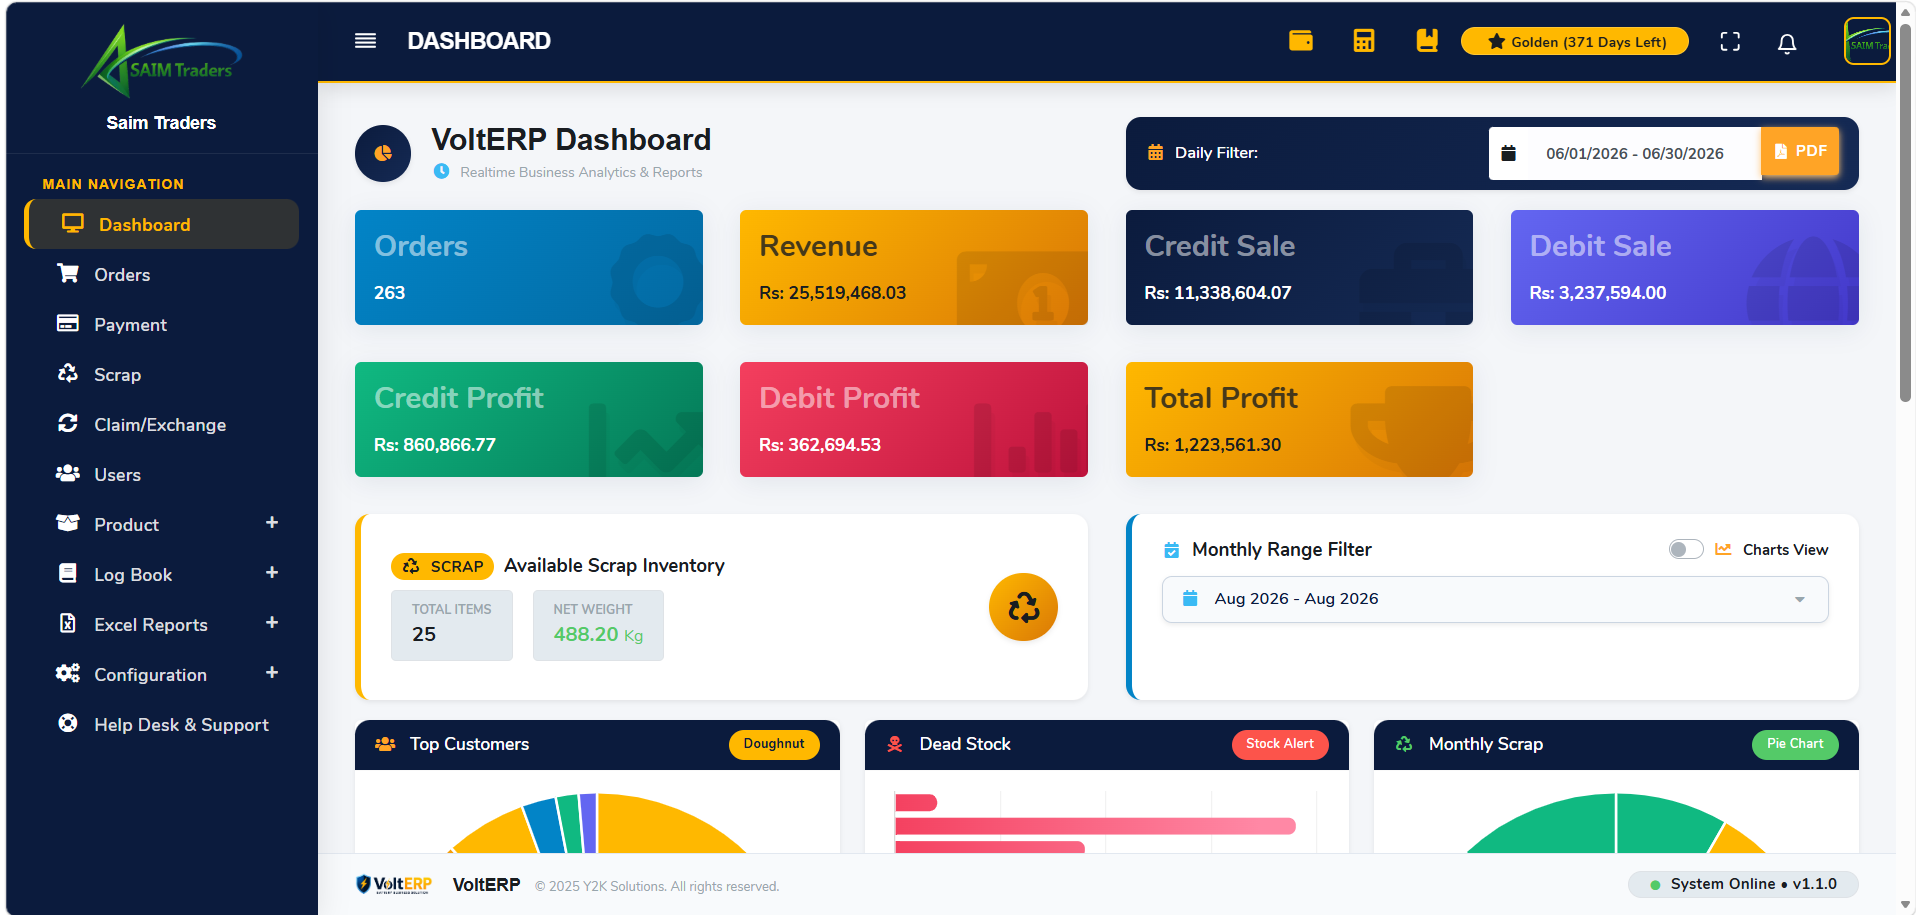Click the Product box icon
Image resolution: width=1920 pixels, height=915 pixels.
(x=68, y=523)
